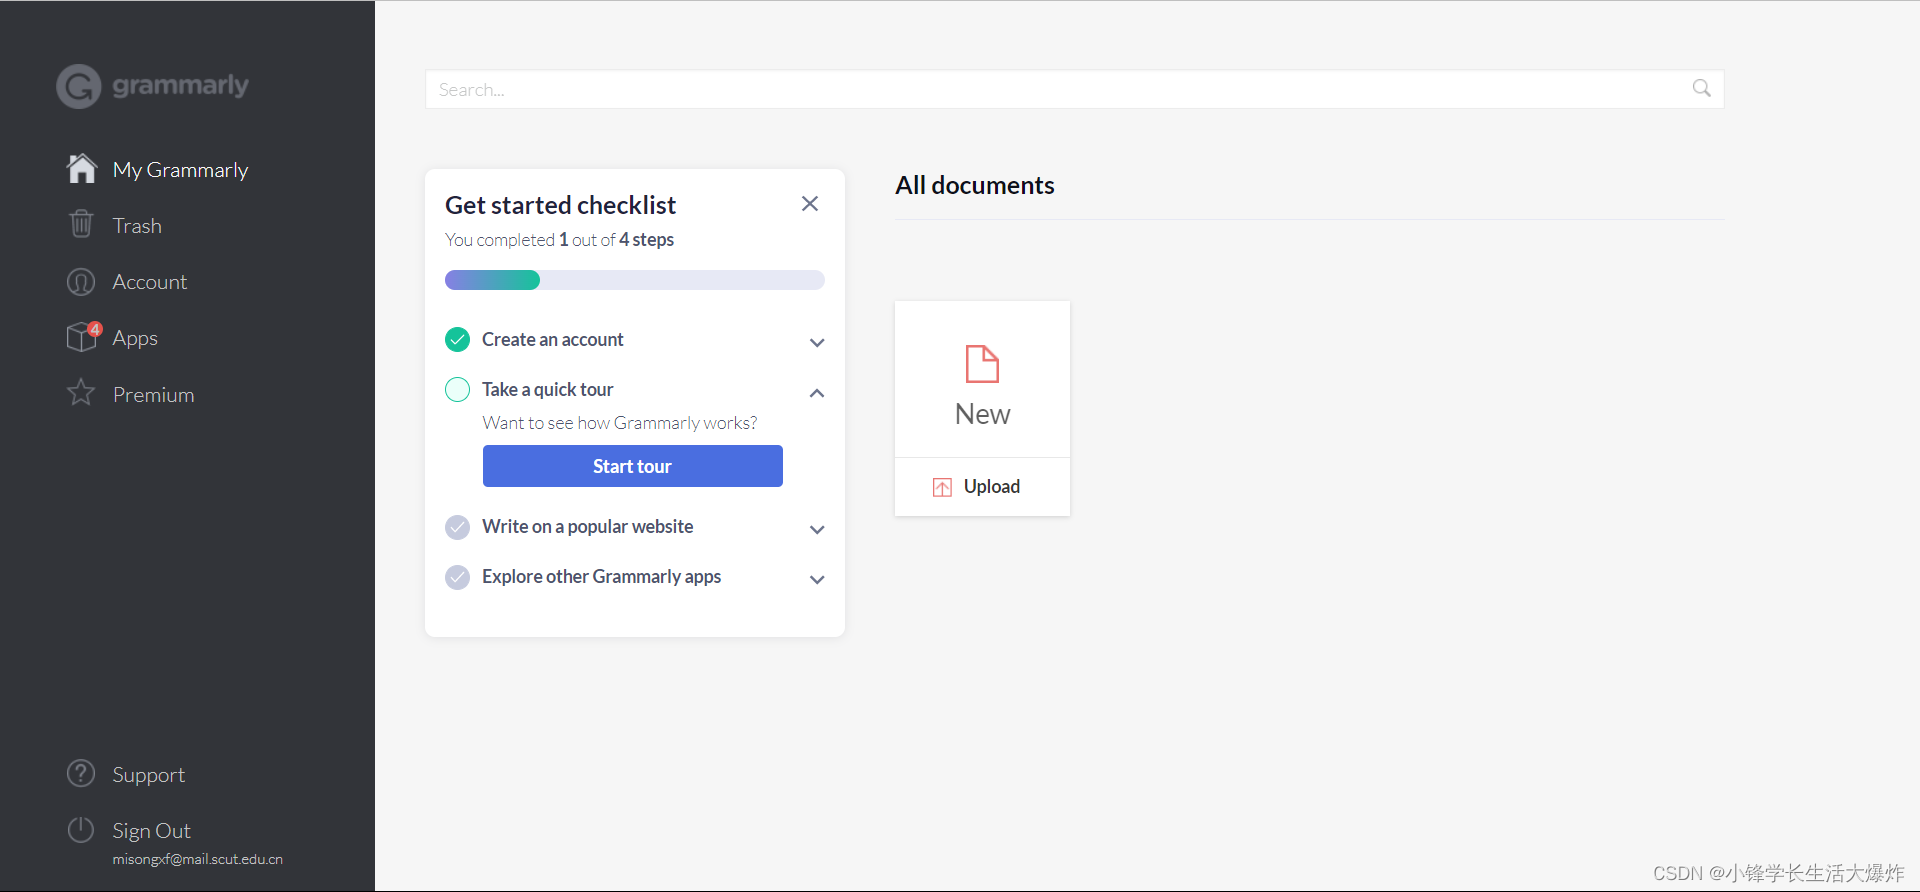Click the Sign Out power icon
The height and width of the screenshot is (892, 1920).
81,830
